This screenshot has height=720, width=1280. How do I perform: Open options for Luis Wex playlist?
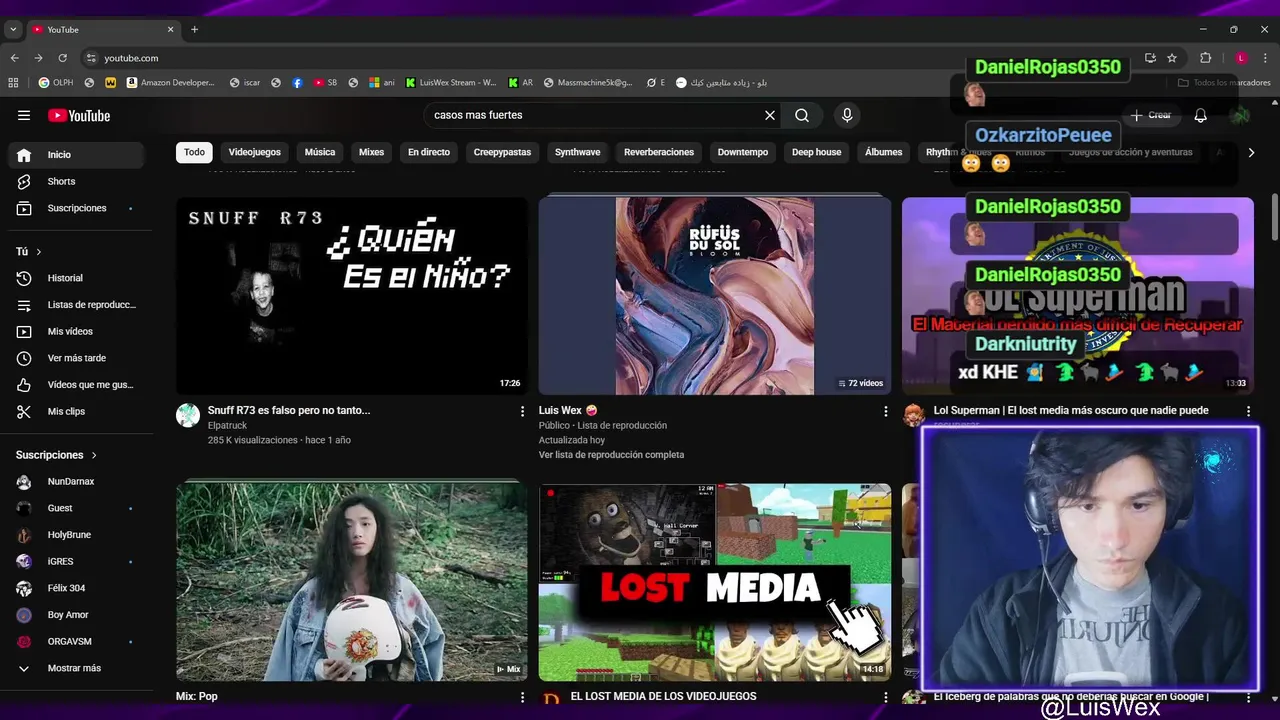885,411
